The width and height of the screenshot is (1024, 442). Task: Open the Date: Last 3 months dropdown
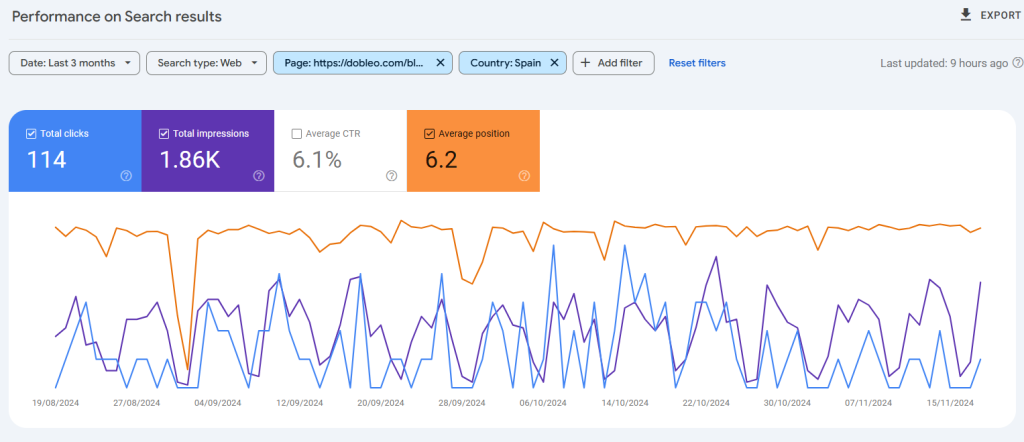point(75,63)
